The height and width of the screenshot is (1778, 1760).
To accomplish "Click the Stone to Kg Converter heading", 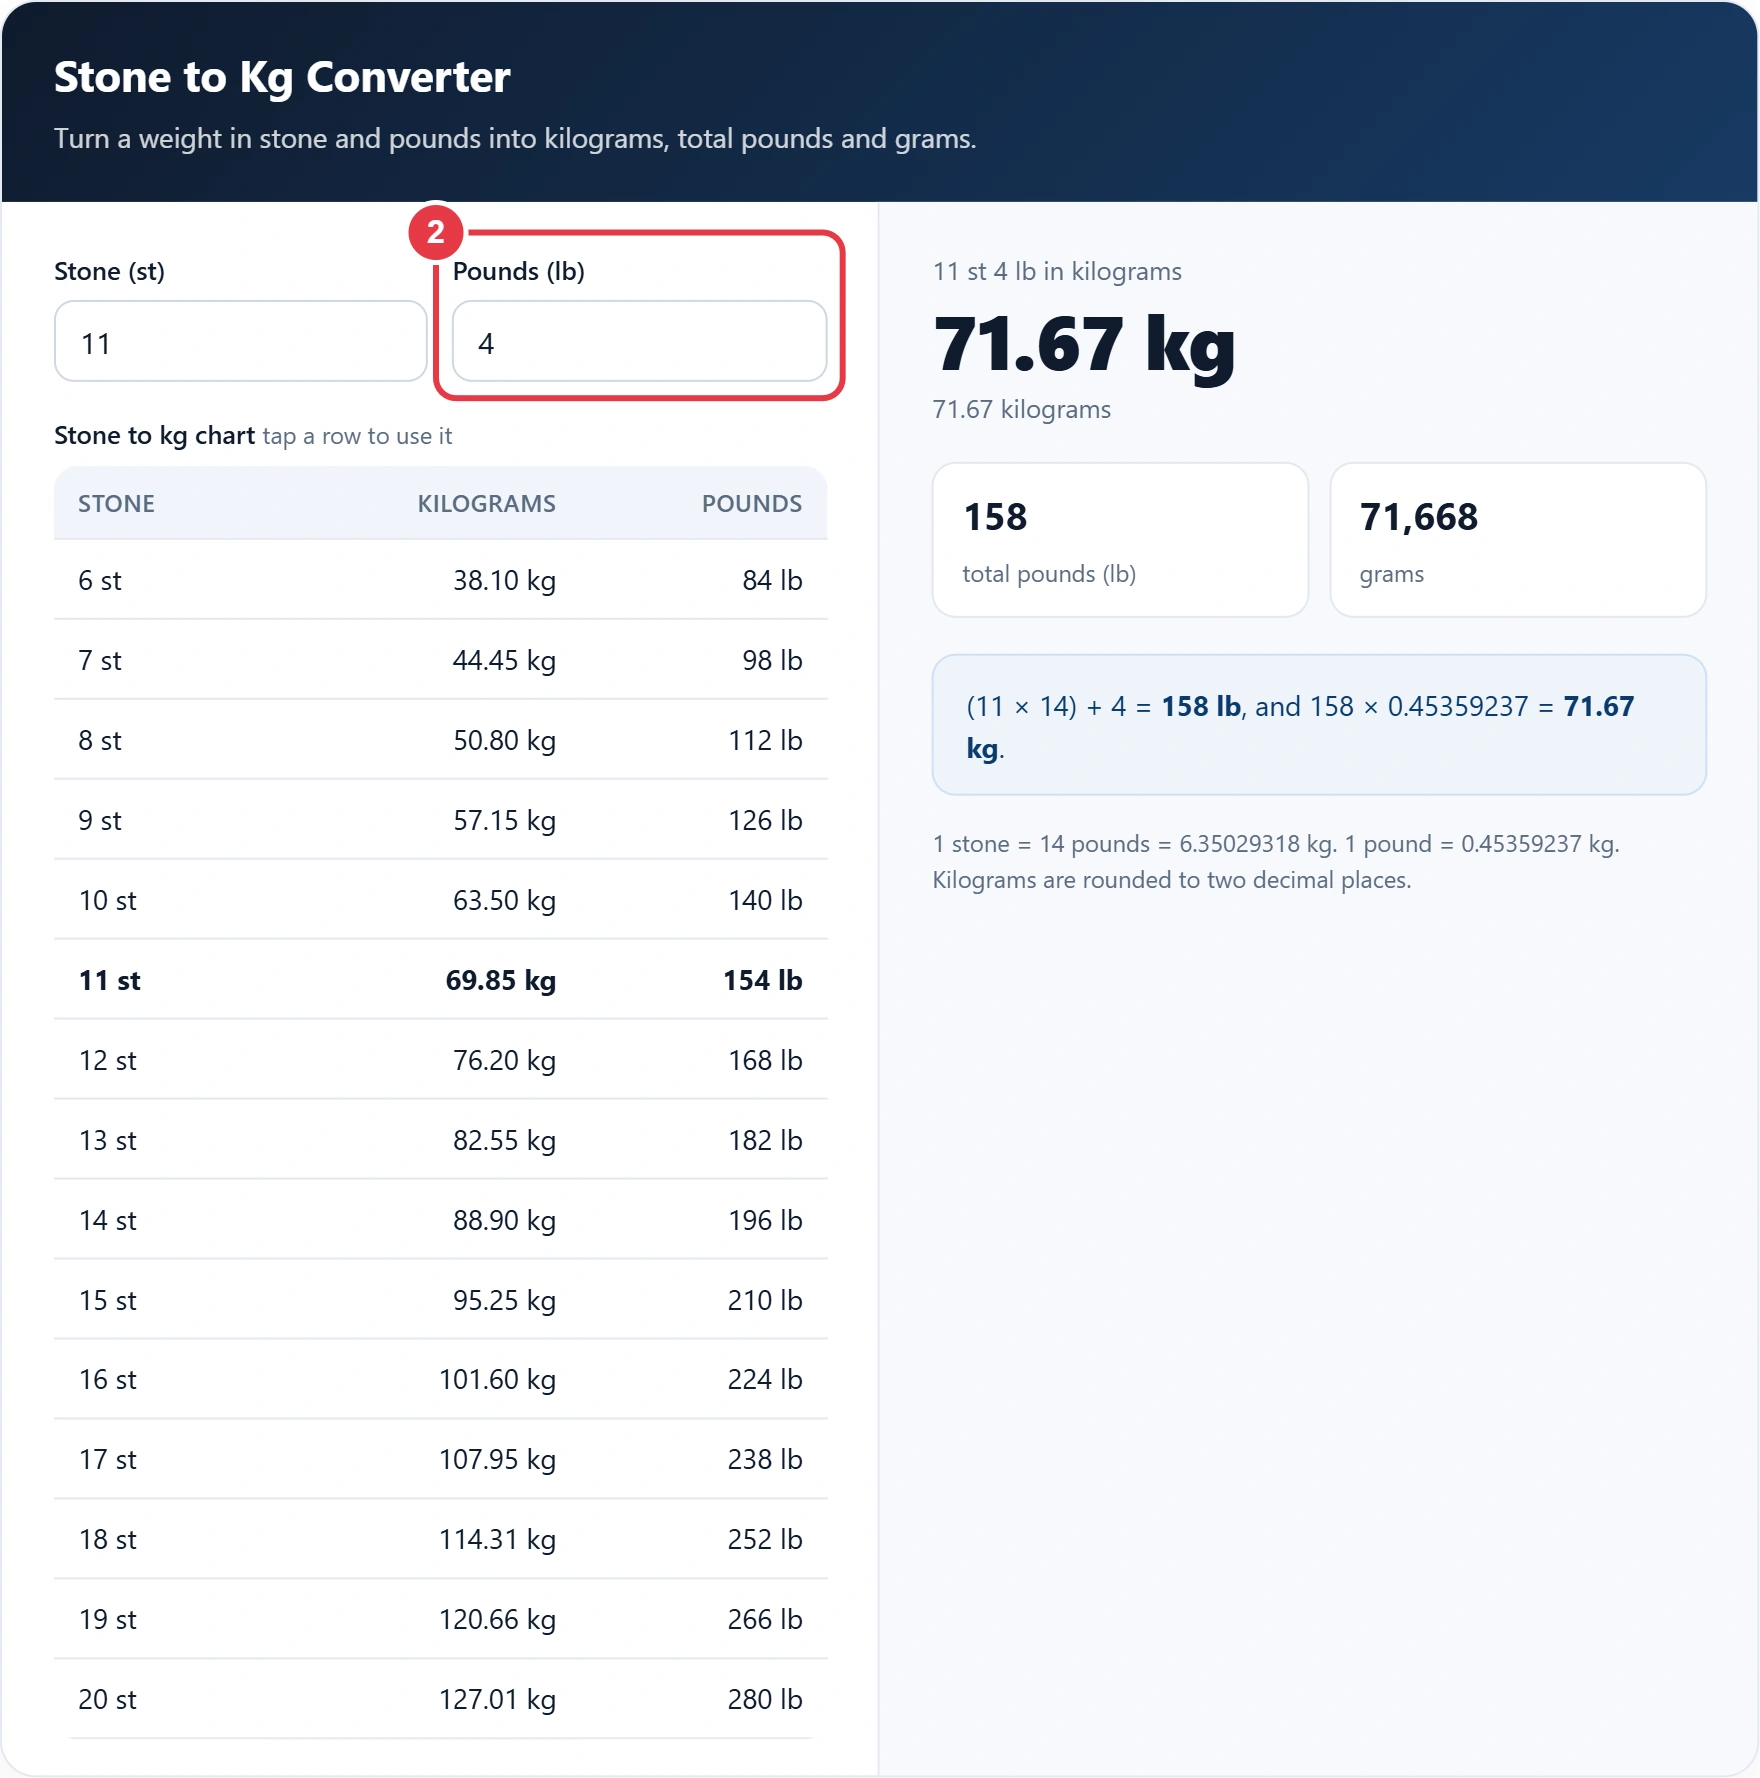I will (282, 77).
